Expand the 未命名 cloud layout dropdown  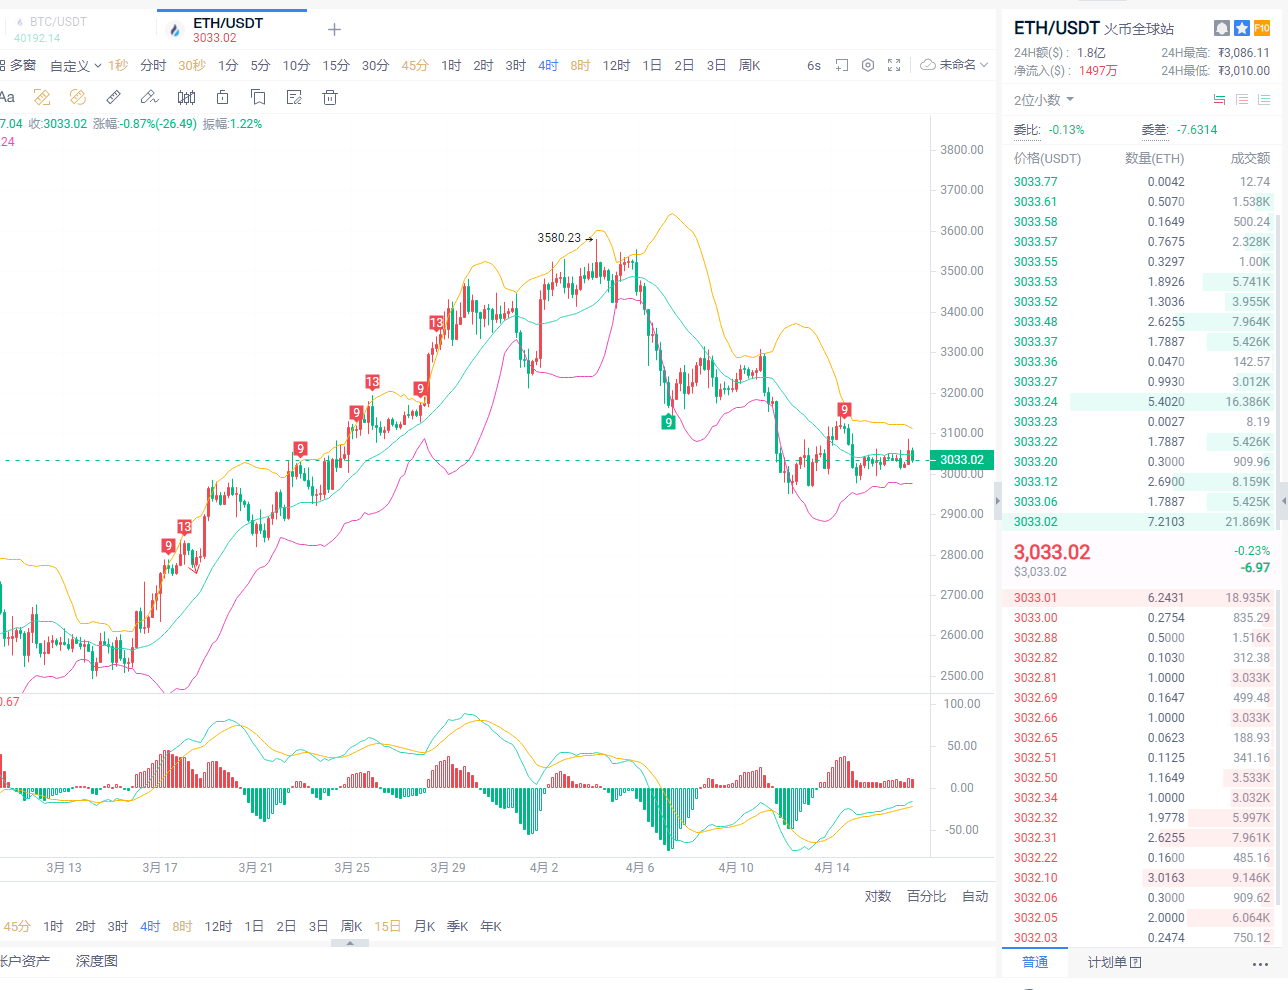955,65
